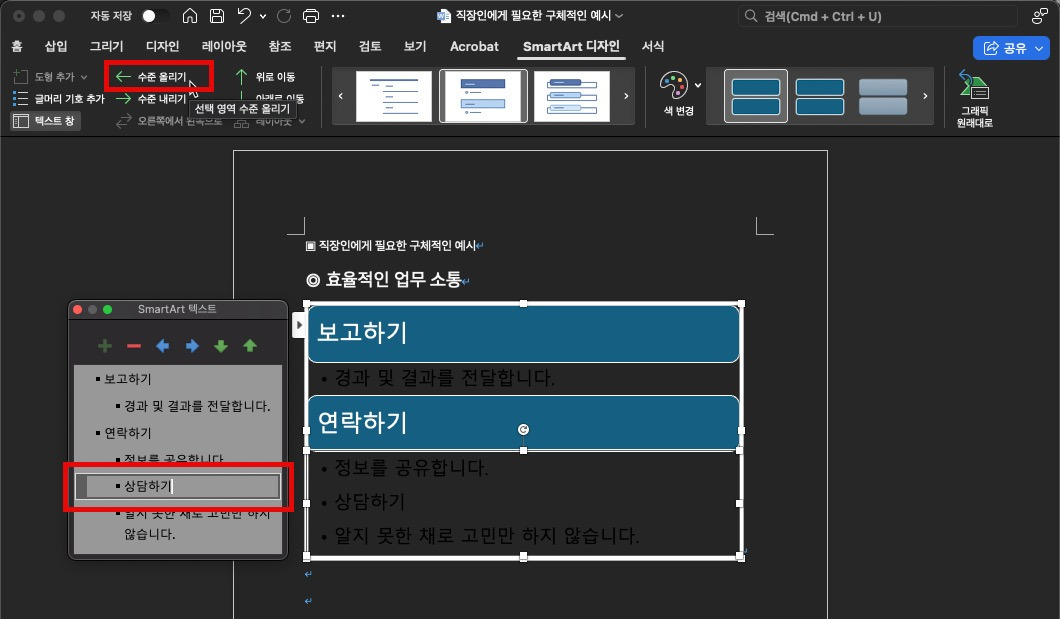Click green plus icon in SmartArt text pane
Screen dimensions: 1060x619
[x=105, y=346]
